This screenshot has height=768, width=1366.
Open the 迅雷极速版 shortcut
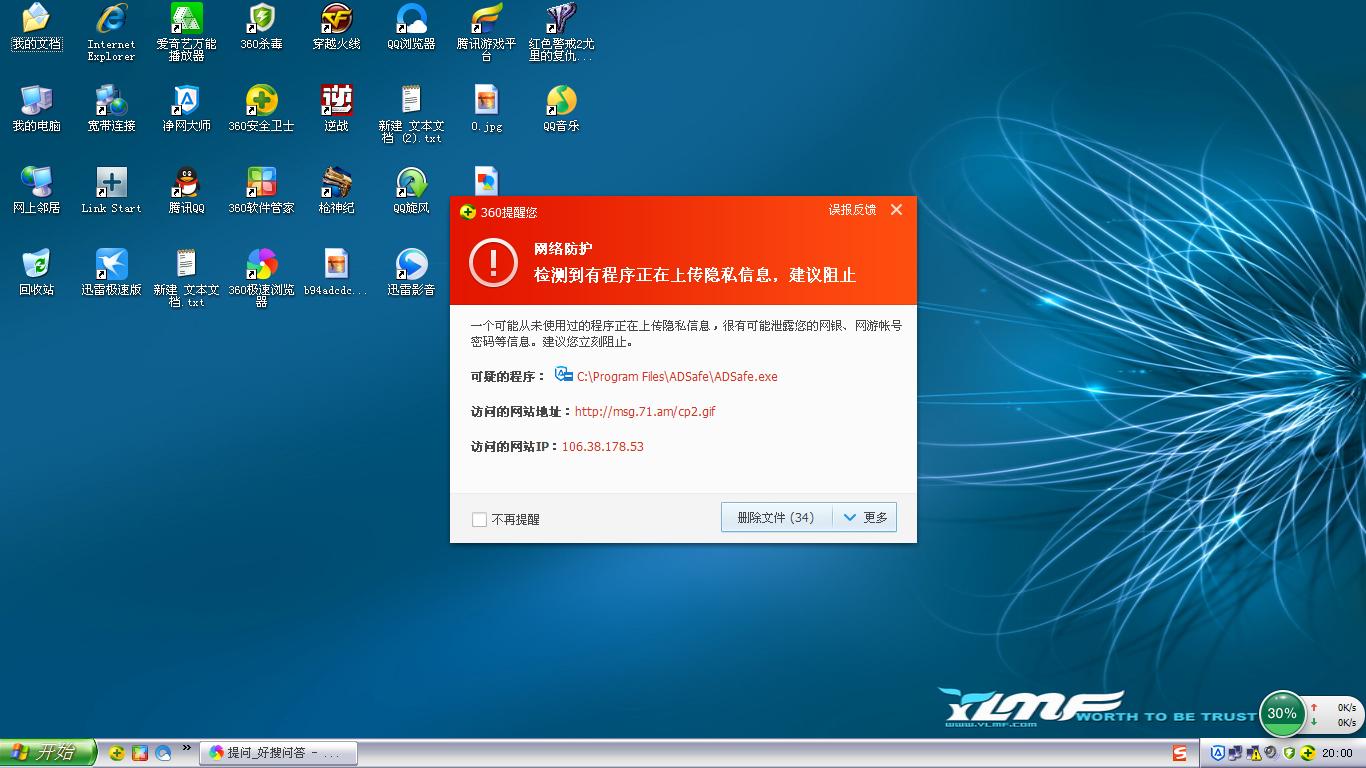pyautogui.click(x=111, y=272)
